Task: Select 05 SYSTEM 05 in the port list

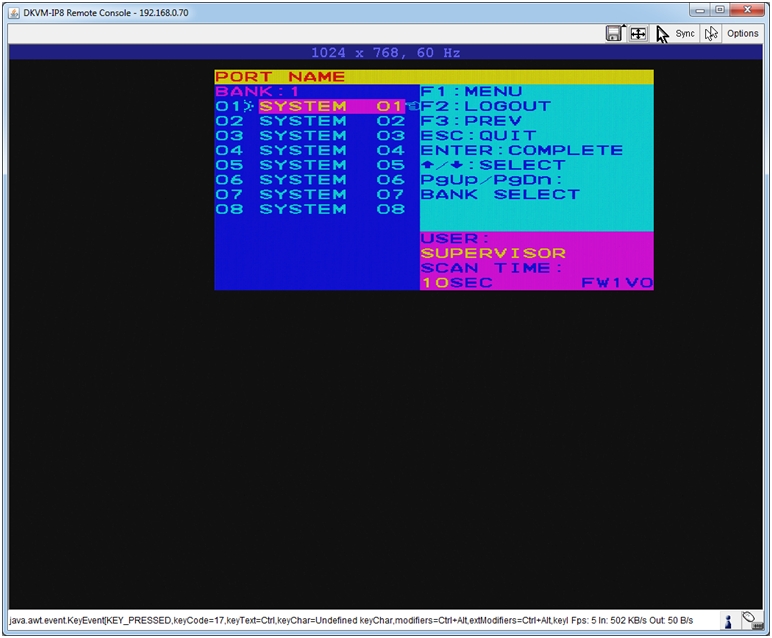Action: point(310,165)
